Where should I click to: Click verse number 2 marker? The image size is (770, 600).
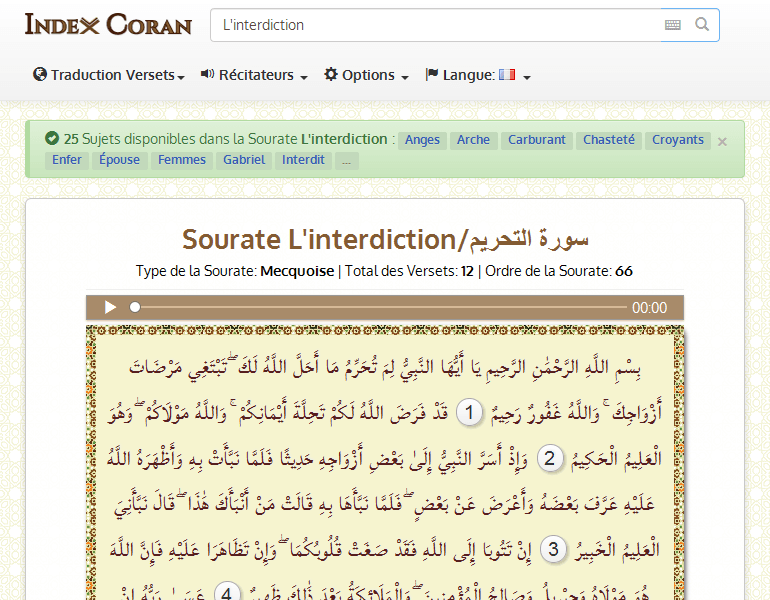click(x=549, y=459)
